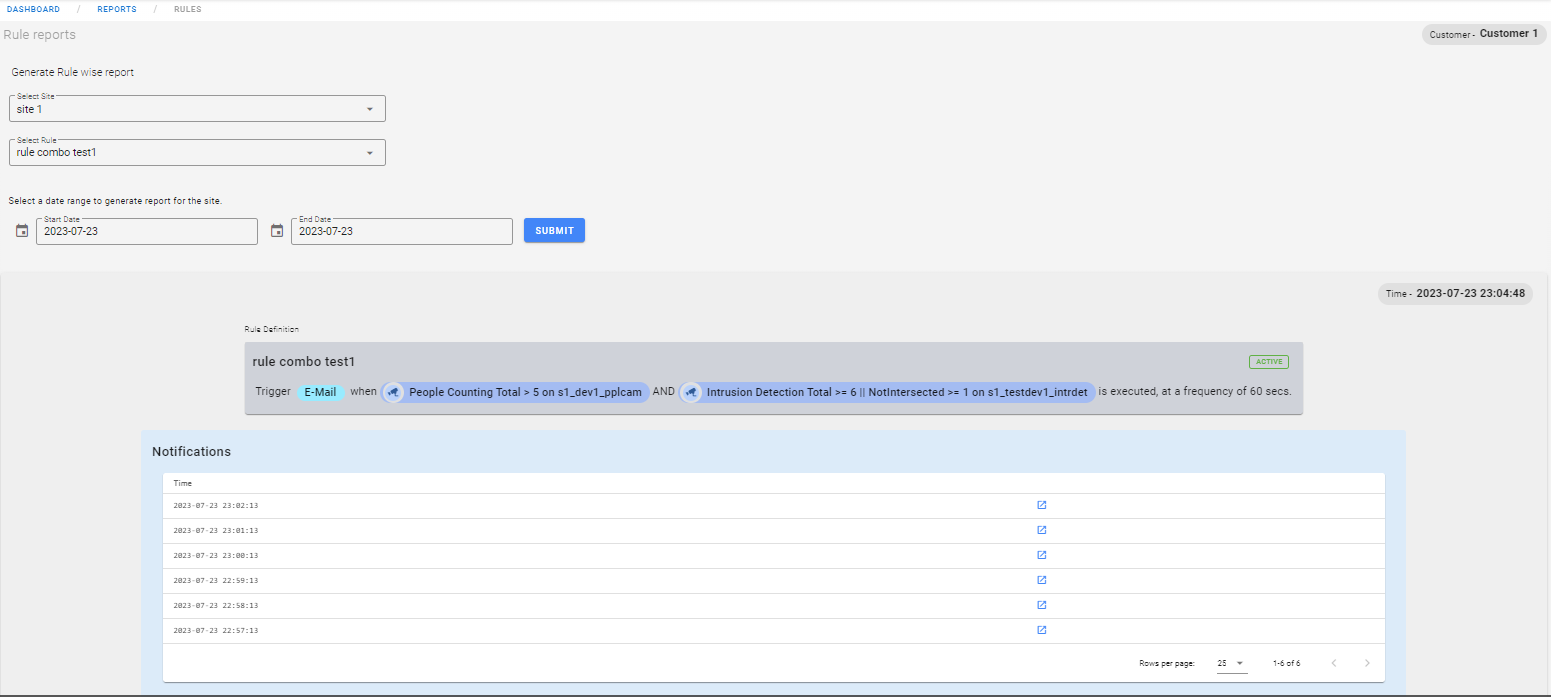Expand the Select Rule dropdown
Screen dimensions: 1551x697
(x=369, y=153)
